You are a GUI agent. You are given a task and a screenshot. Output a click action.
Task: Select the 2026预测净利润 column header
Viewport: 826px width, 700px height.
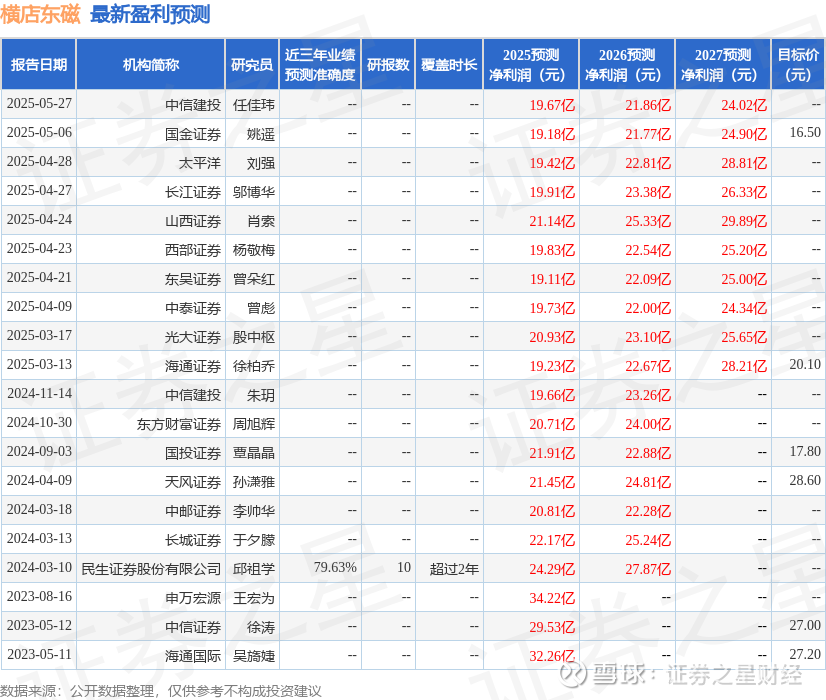627,64
